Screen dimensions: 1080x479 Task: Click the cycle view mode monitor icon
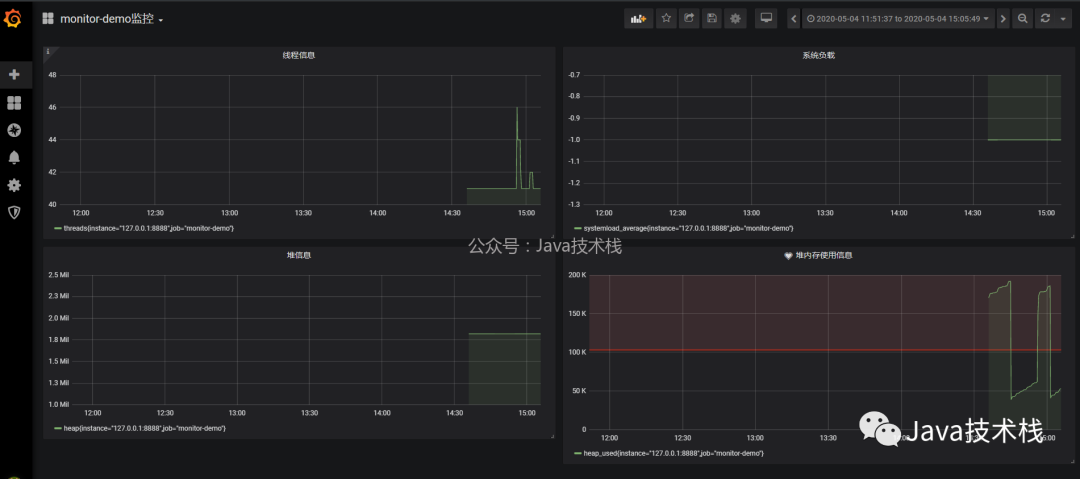pyautogui.click(x=767, y=18)
